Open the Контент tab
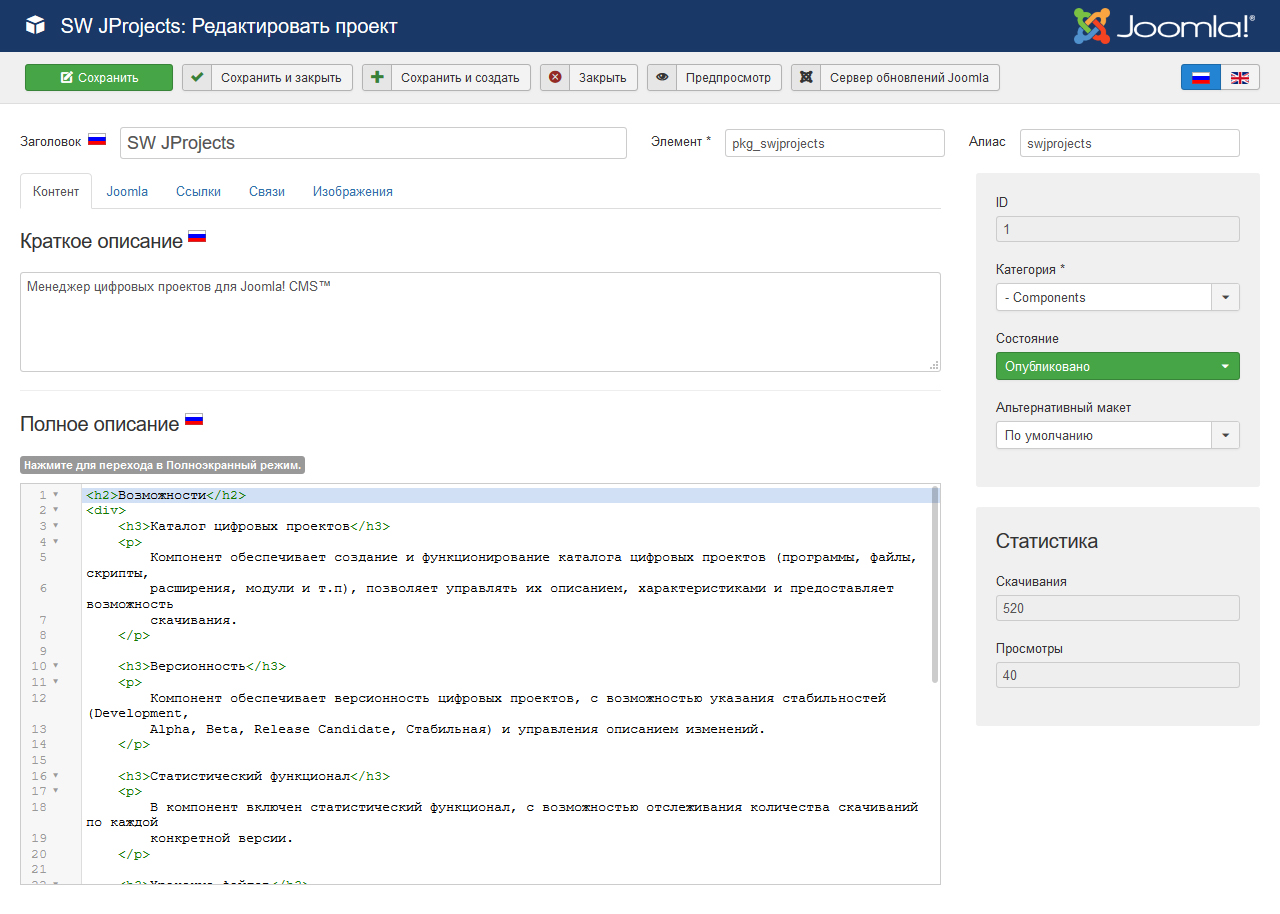1280x914 pixels. [56, 191]
